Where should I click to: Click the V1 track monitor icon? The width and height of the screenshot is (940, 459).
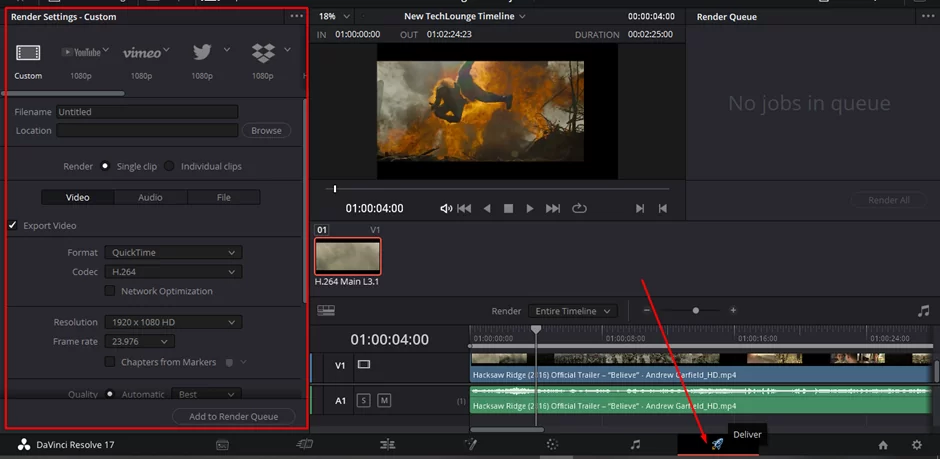[363, 364]
